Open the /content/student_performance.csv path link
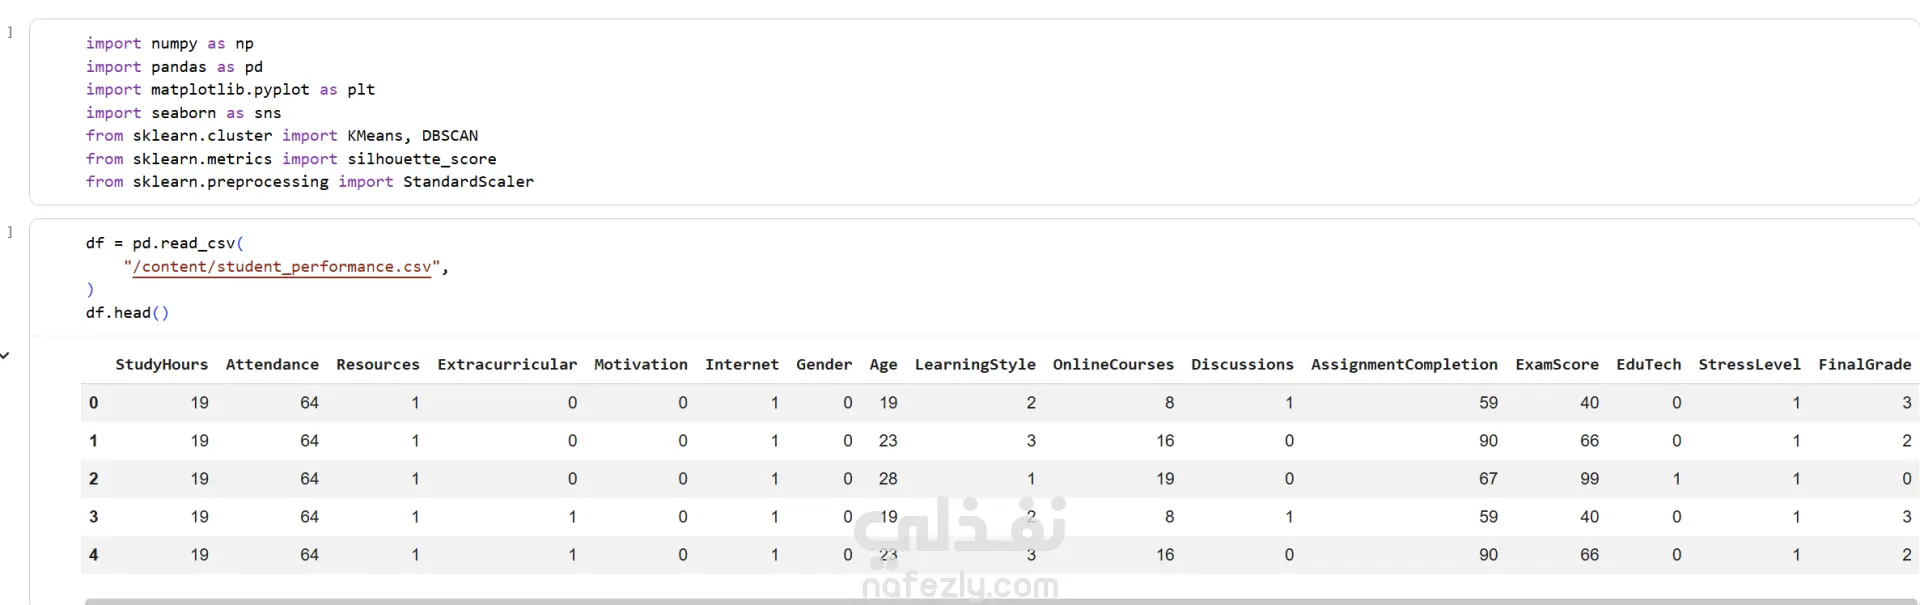Image resolution: width=1920 pixels, height=605 pixels. [282, 267]
